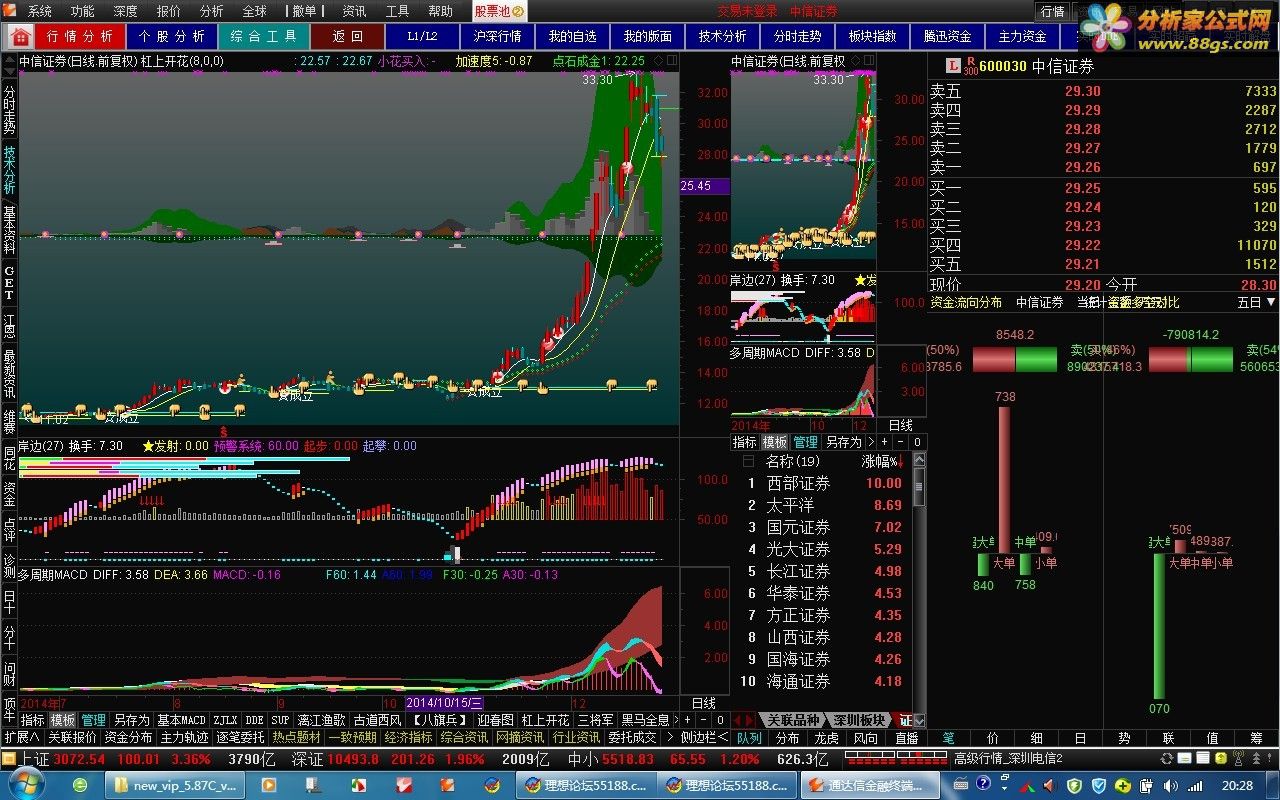Click the 行情分析 button

click(80, 36)
